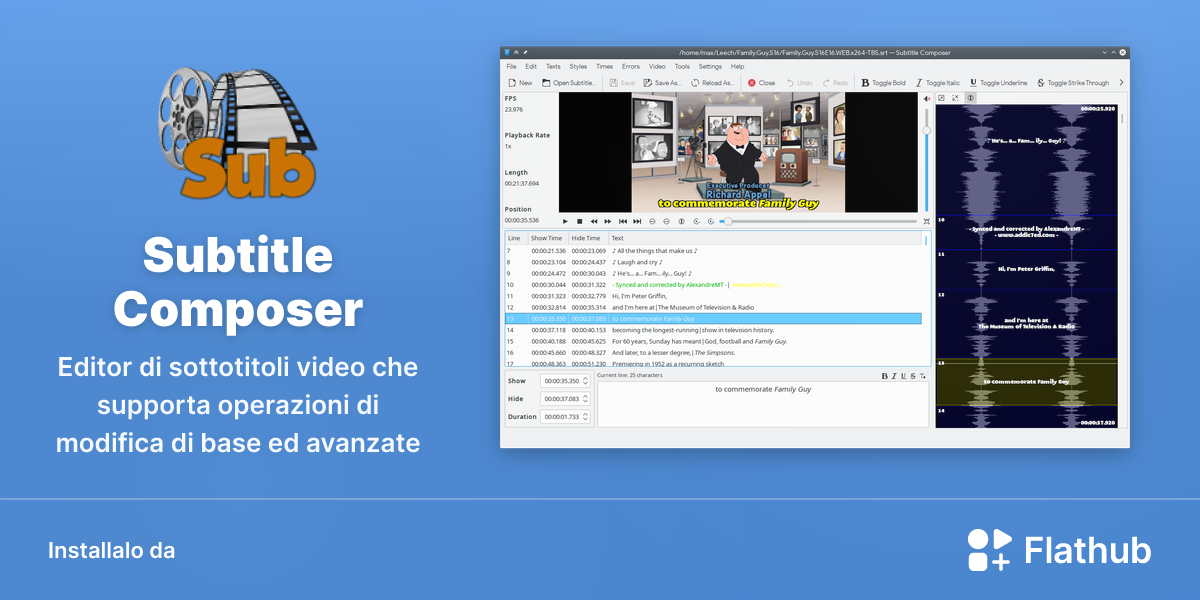
Task: Click the Show time field 00:00:35.350
Action: coord(565,381)
